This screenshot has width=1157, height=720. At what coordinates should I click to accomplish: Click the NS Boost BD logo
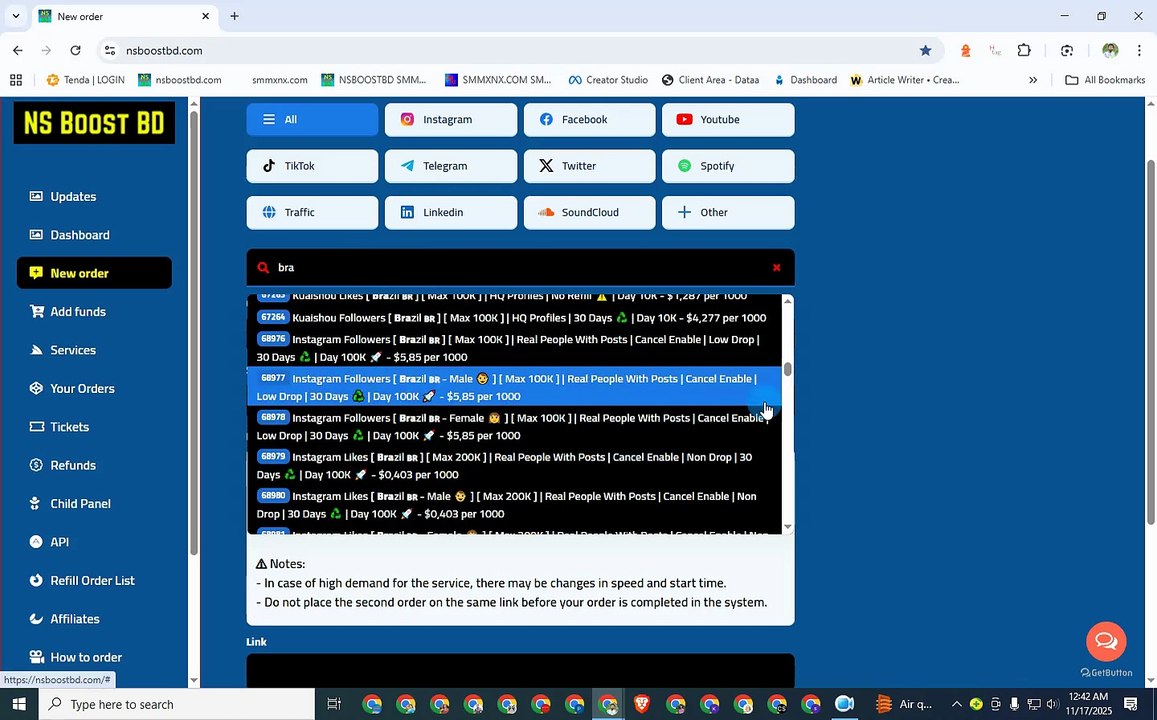point(94,122)
